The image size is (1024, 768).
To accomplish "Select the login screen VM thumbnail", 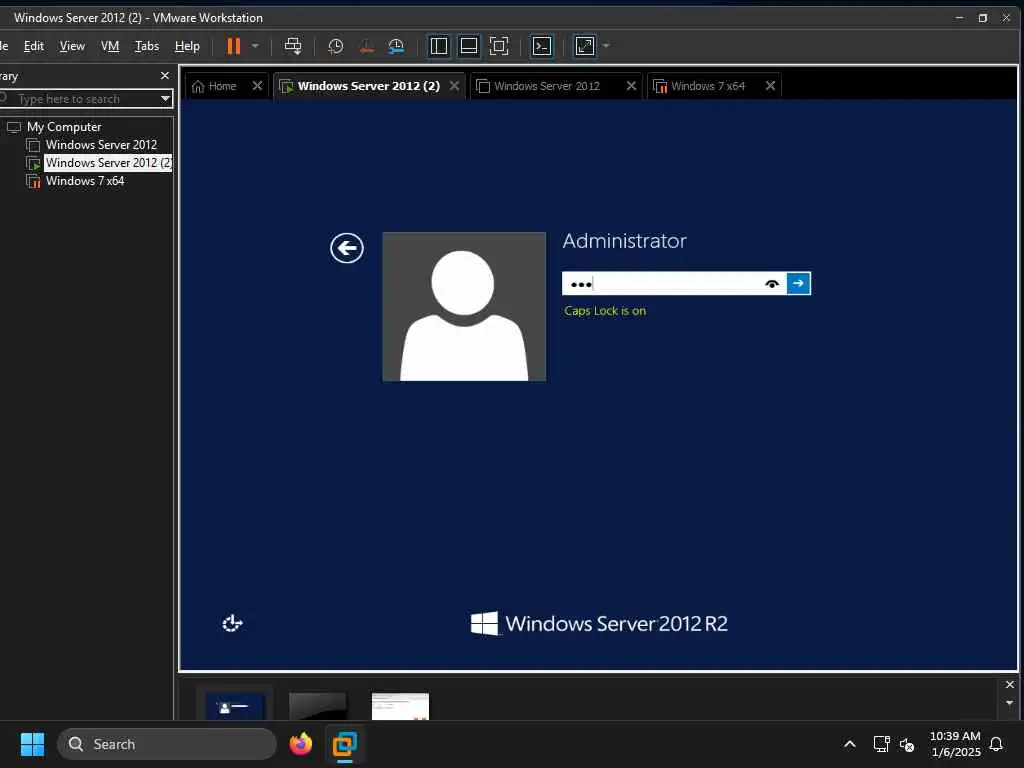I will (234, 706).
